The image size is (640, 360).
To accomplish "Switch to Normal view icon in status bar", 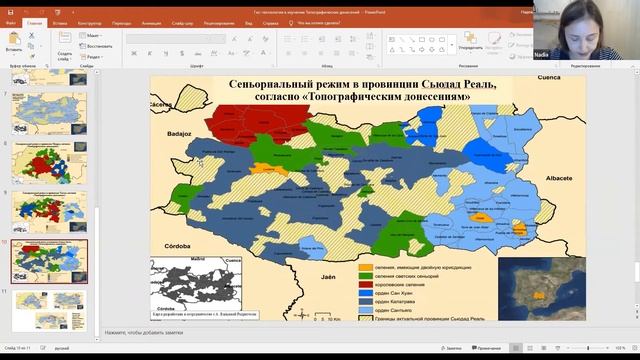I will tap(516, 348).
